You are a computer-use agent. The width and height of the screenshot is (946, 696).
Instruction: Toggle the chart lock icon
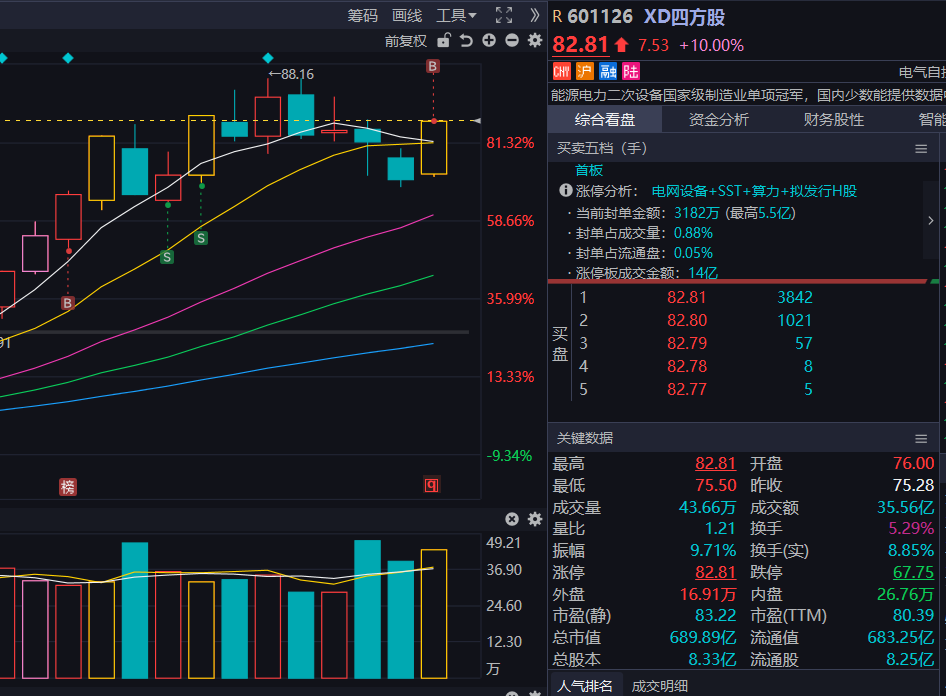tap(444, 40)
